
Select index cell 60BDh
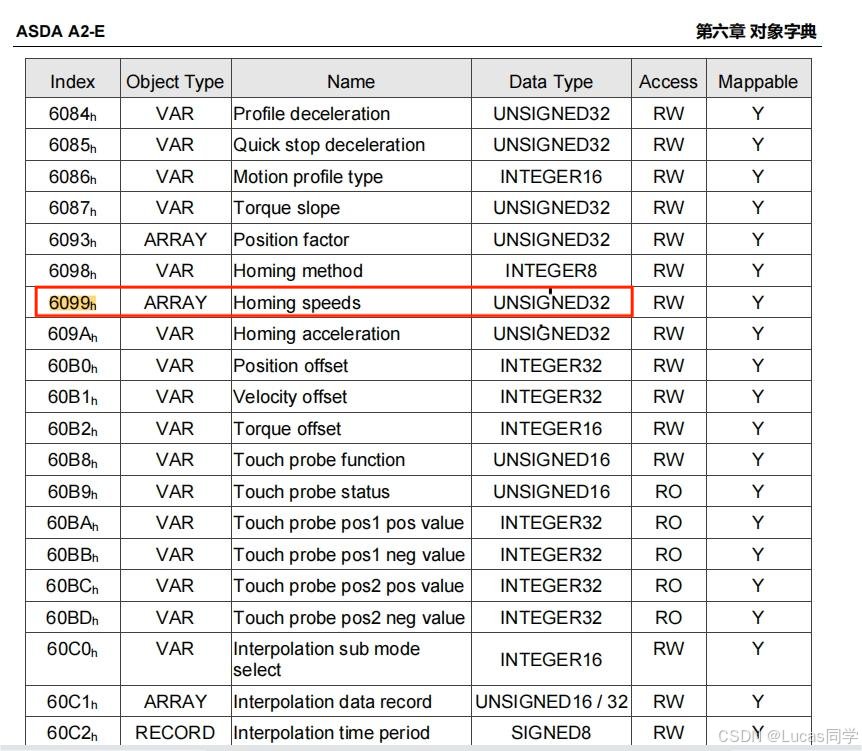[73, 618]
